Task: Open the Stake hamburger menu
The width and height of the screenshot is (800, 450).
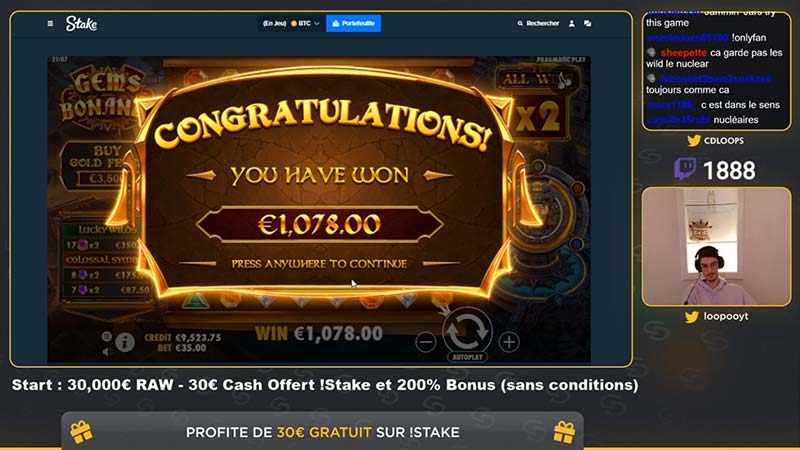Action: pyautogui.click(x=50, y=23)
